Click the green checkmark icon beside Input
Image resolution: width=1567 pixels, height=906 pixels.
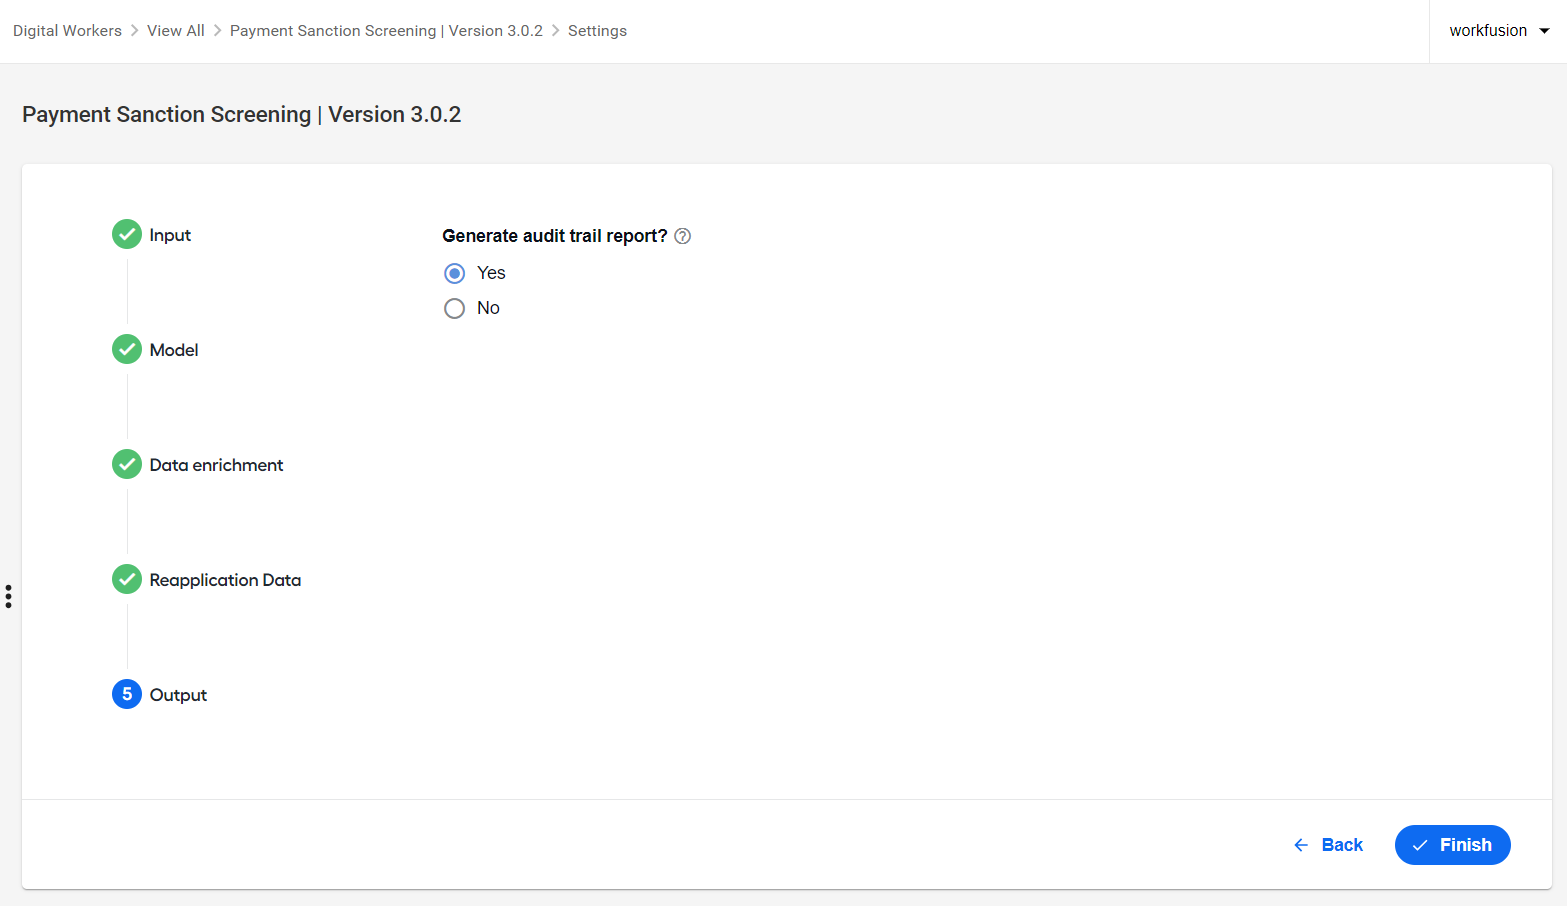(127, 234)
